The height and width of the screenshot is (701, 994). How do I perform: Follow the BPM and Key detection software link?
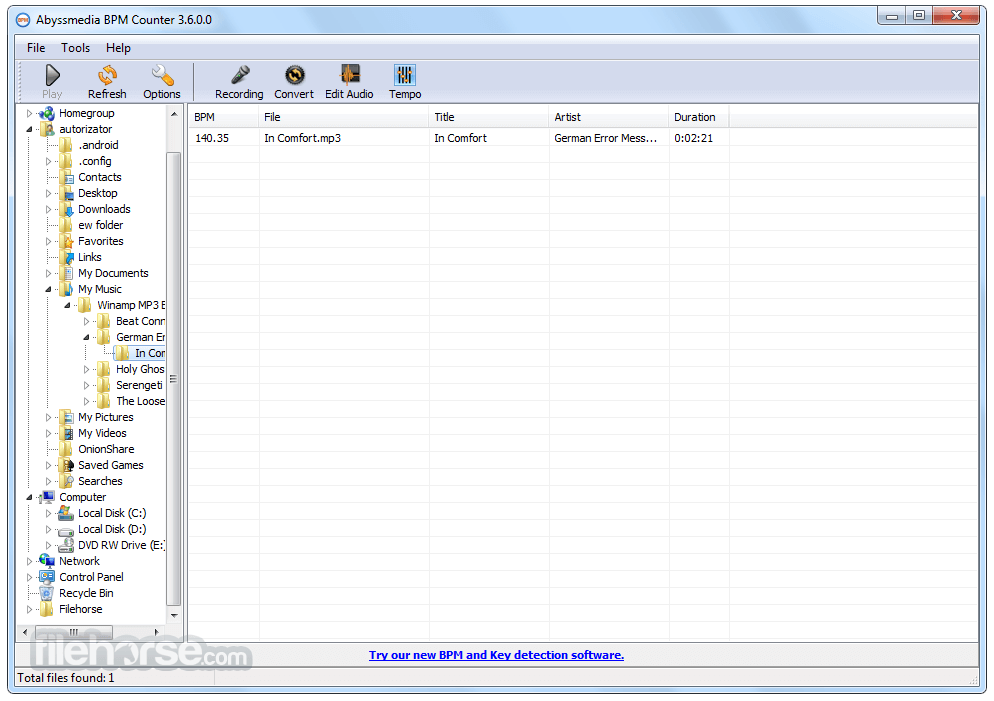496,655
